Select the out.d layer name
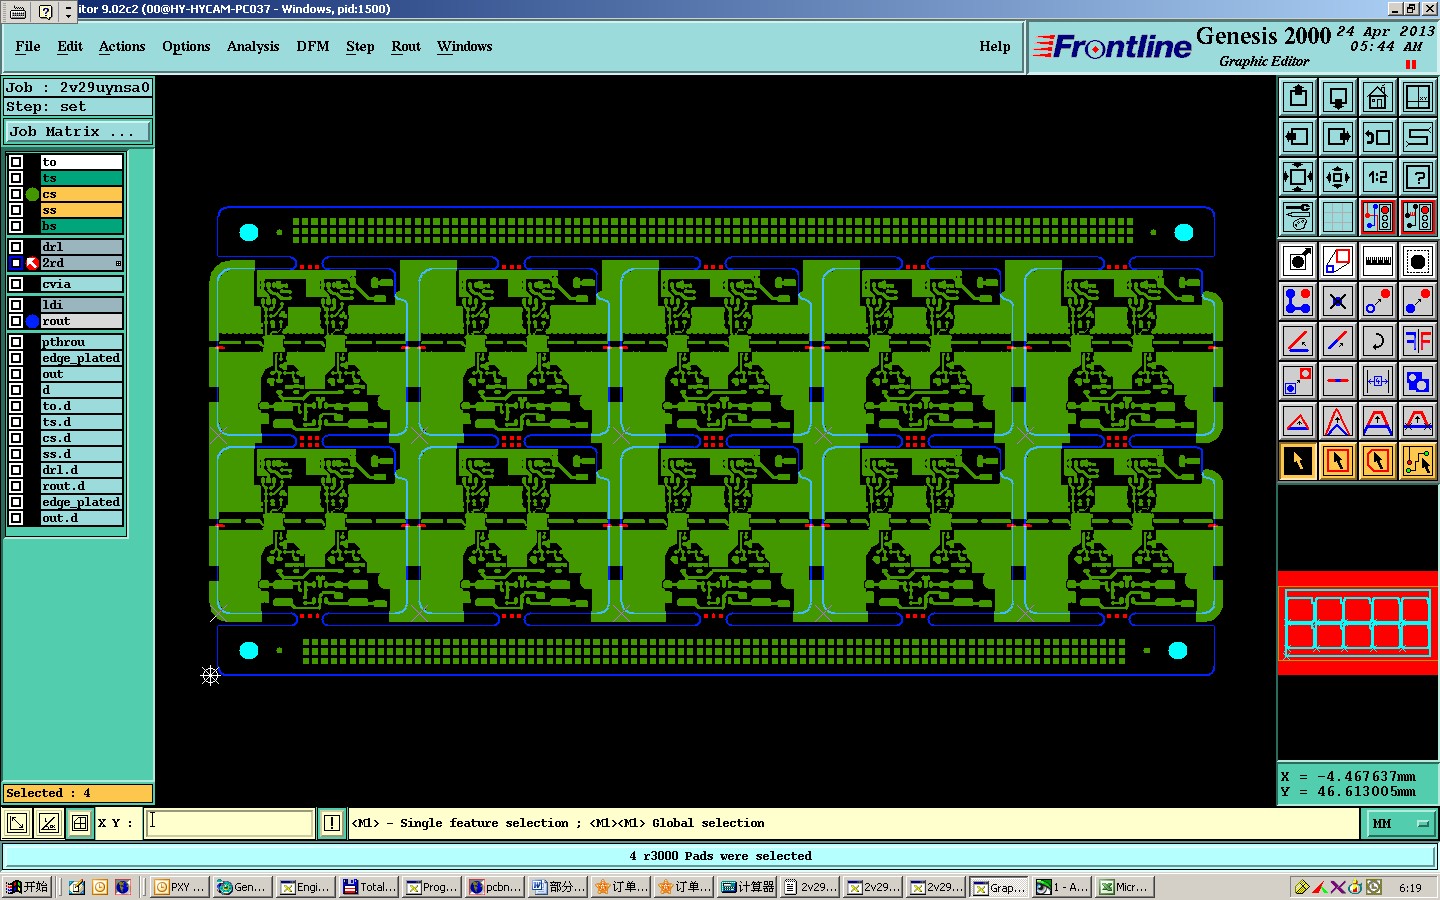Image resolution: width=1440 pixels, height=900 pixels. coord(81,518)
